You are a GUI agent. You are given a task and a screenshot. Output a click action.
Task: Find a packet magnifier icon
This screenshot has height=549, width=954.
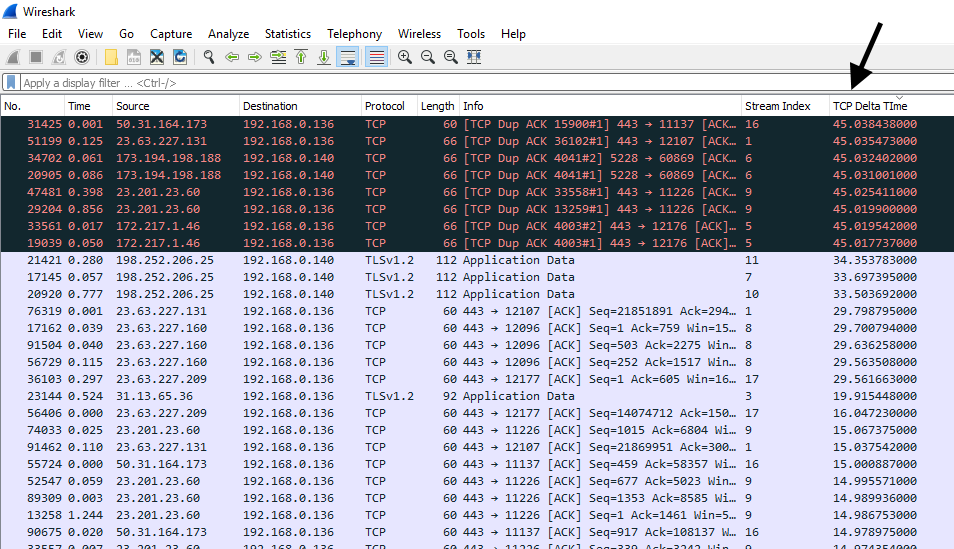point(209,57)
